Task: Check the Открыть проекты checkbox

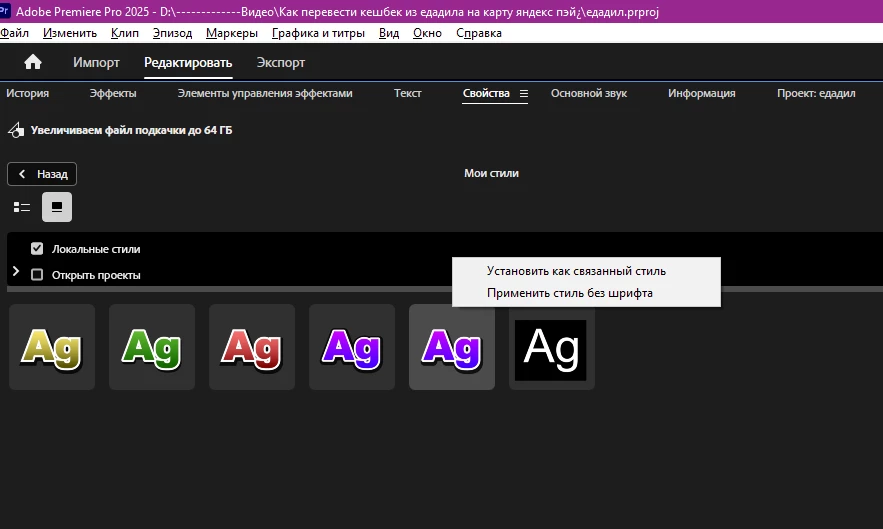Action: [37, 275]
